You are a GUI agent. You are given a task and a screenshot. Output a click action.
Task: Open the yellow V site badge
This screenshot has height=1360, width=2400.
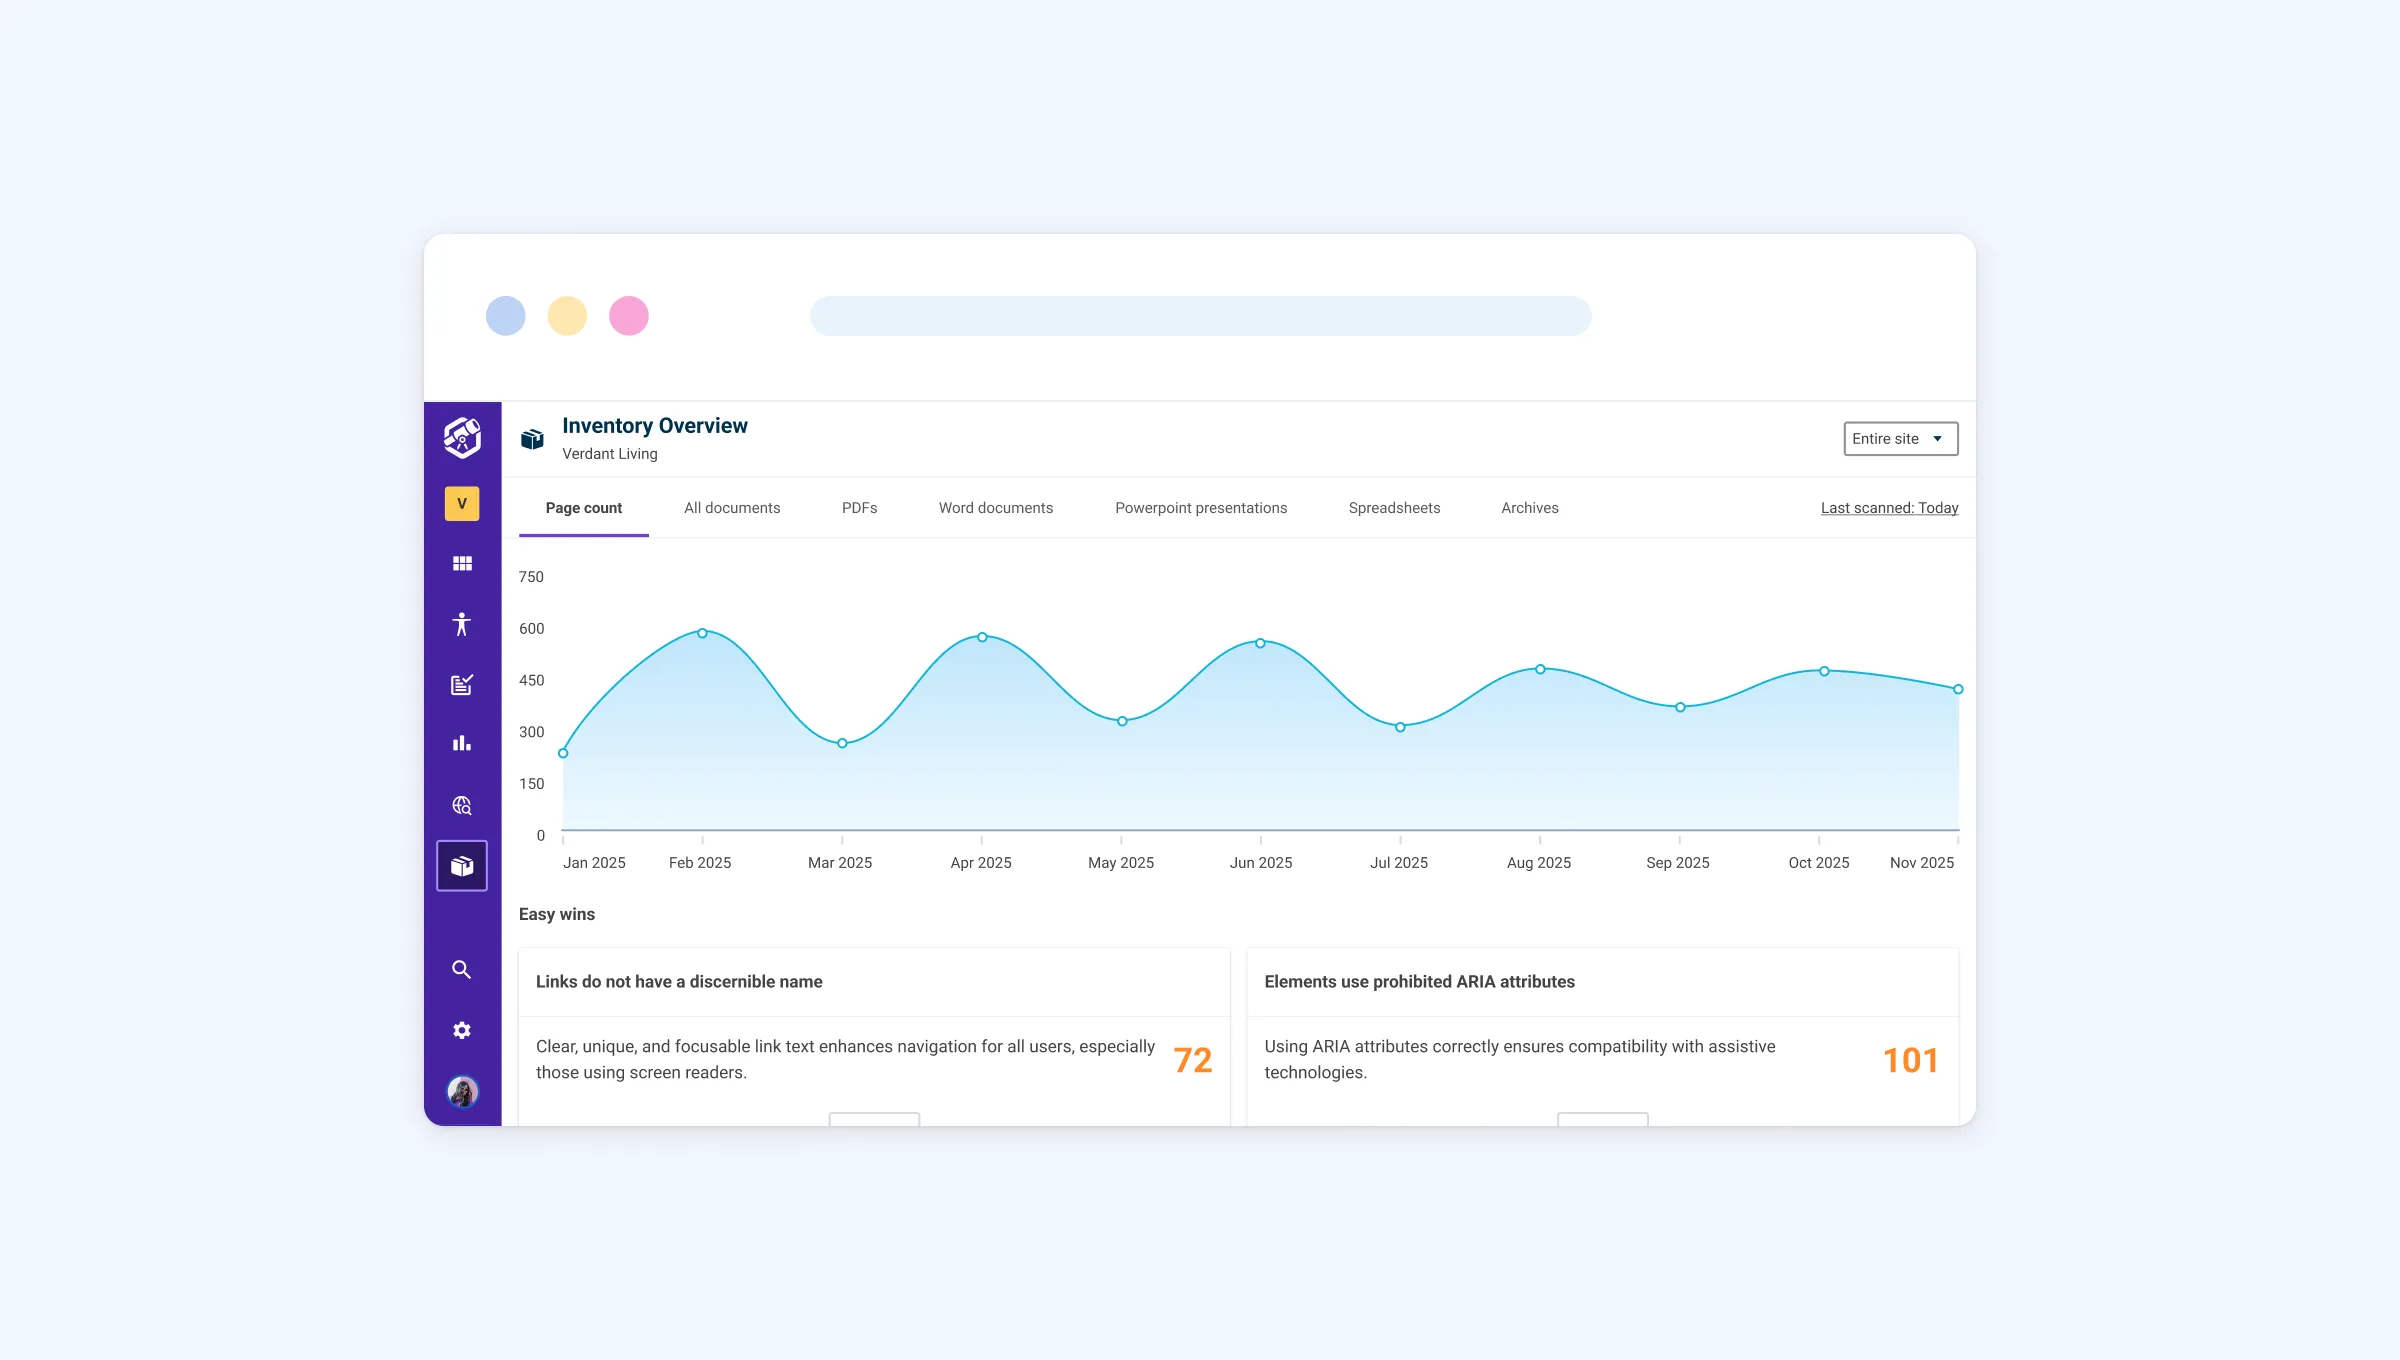click(462, 504)
